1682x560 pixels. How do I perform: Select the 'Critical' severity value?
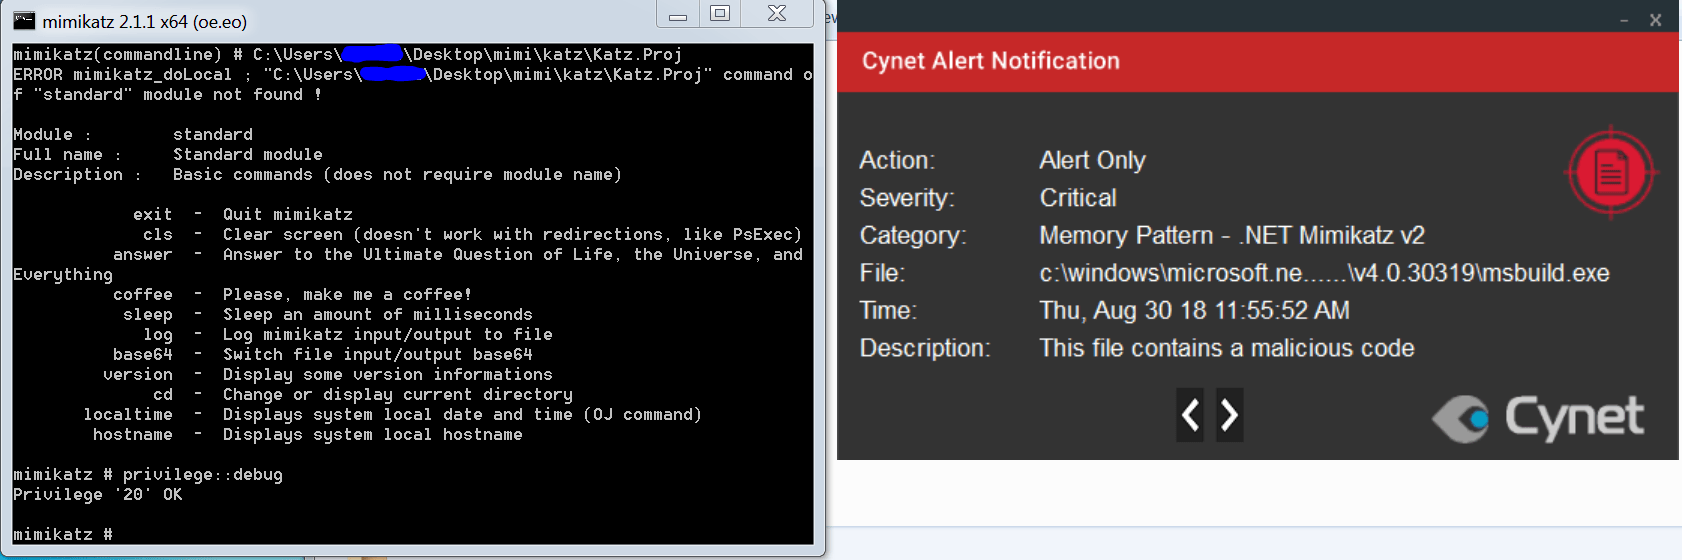pos(1078,198)
